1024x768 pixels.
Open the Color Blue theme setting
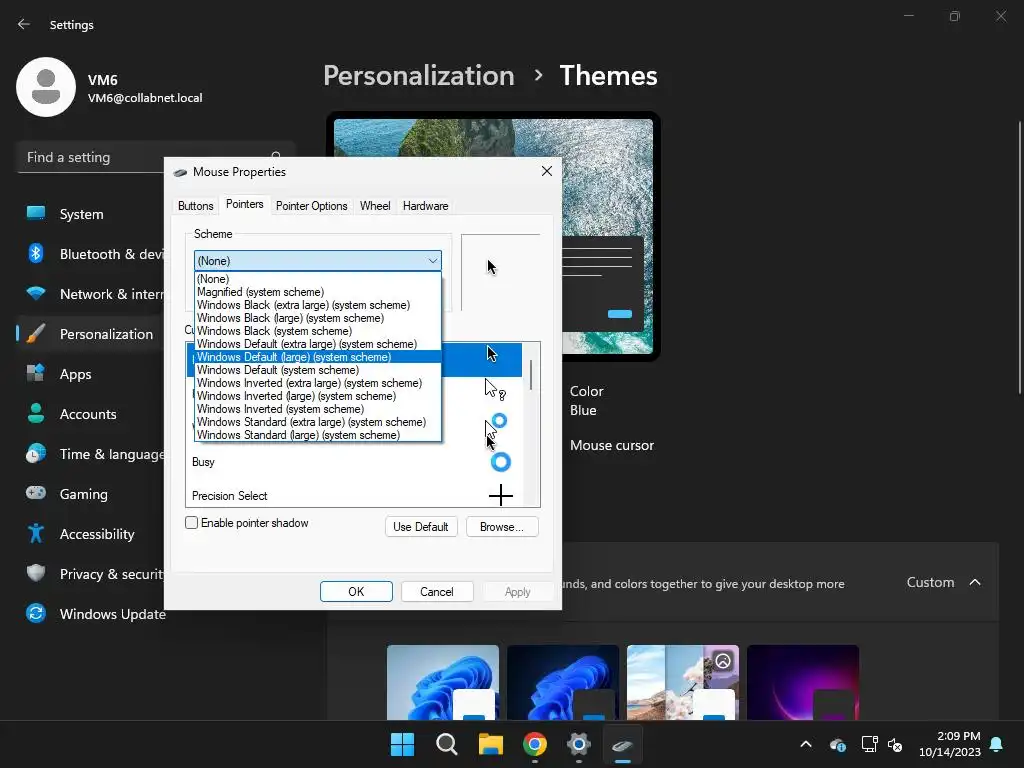[x=586, y=400]
